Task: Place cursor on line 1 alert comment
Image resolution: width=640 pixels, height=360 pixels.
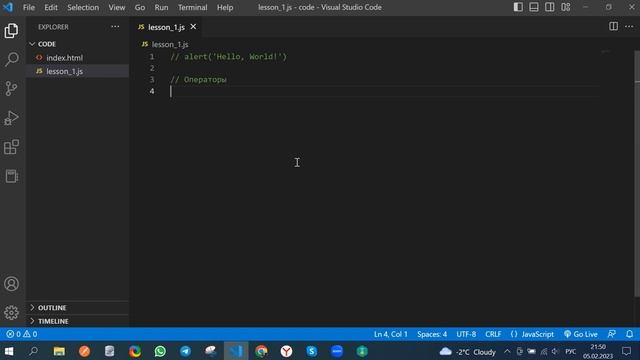Action: pos(229,57)
